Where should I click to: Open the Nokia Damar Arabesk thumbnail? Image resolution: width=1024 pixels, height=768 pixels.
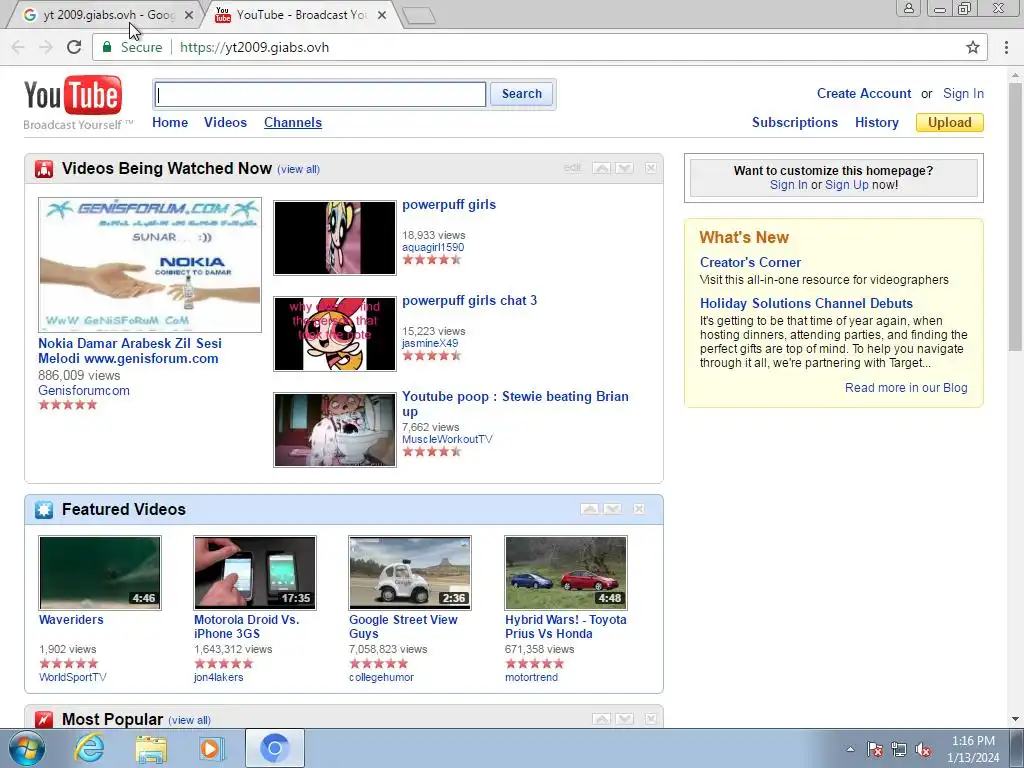(x=150, y=265)
